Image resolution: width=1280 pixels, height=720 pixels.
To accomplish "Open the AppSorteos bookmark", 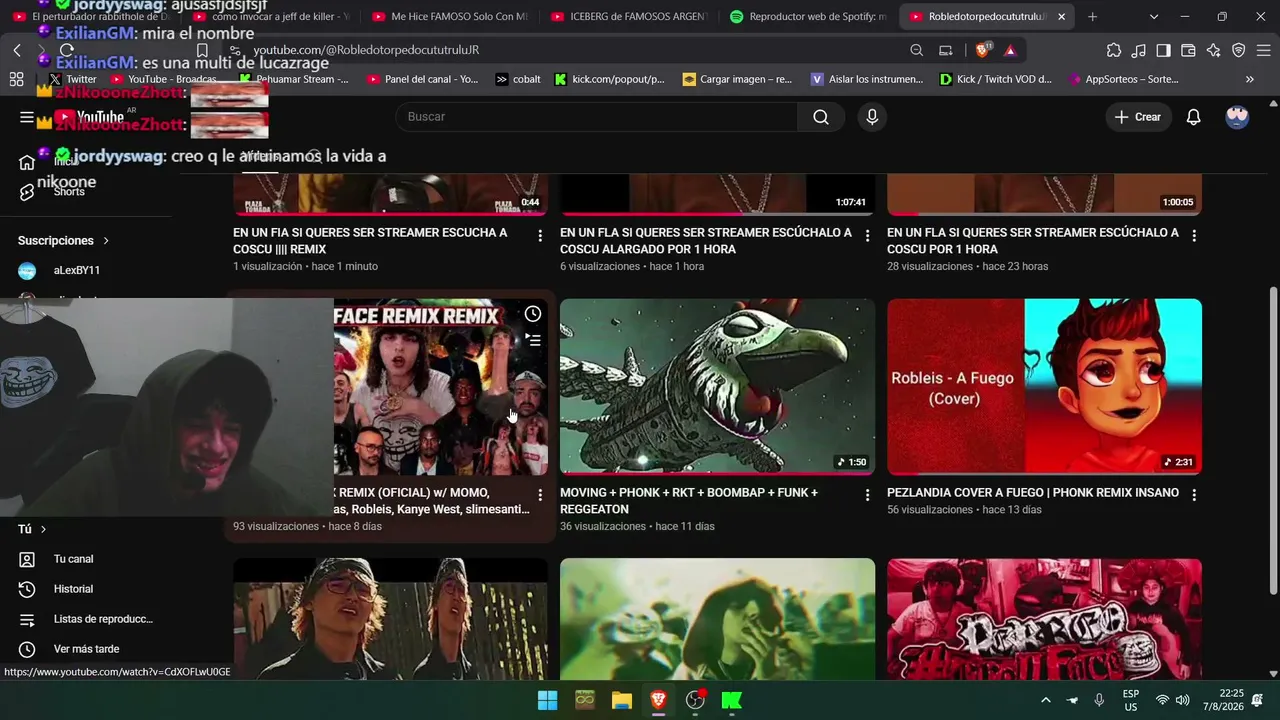I will click(1124, 79).
